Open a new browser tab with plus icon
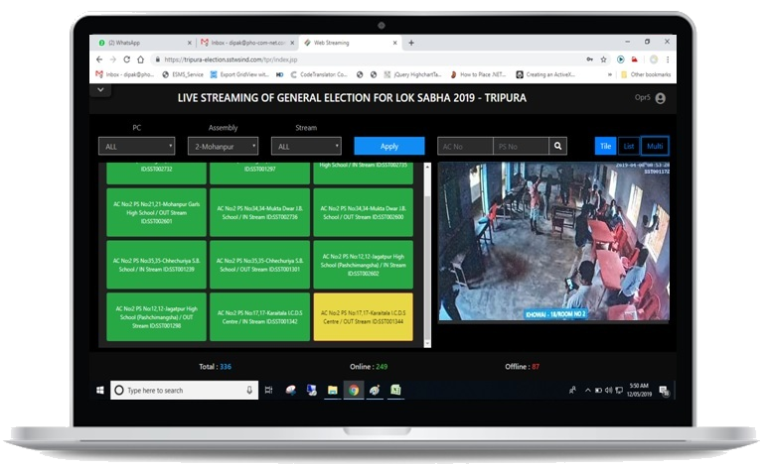Image resolution: width=766 pixels, height=466 pixels. click(411, 43)
